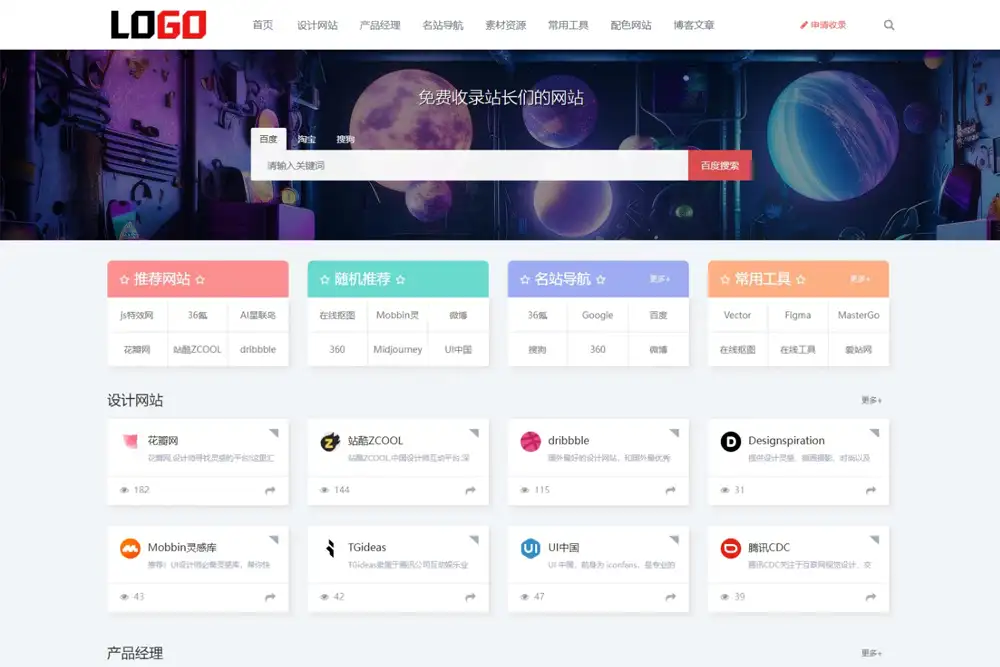This screenshot has width=1000, height=667.
Task: Click corner triangle on TGideas card
Action: point(474,539)
